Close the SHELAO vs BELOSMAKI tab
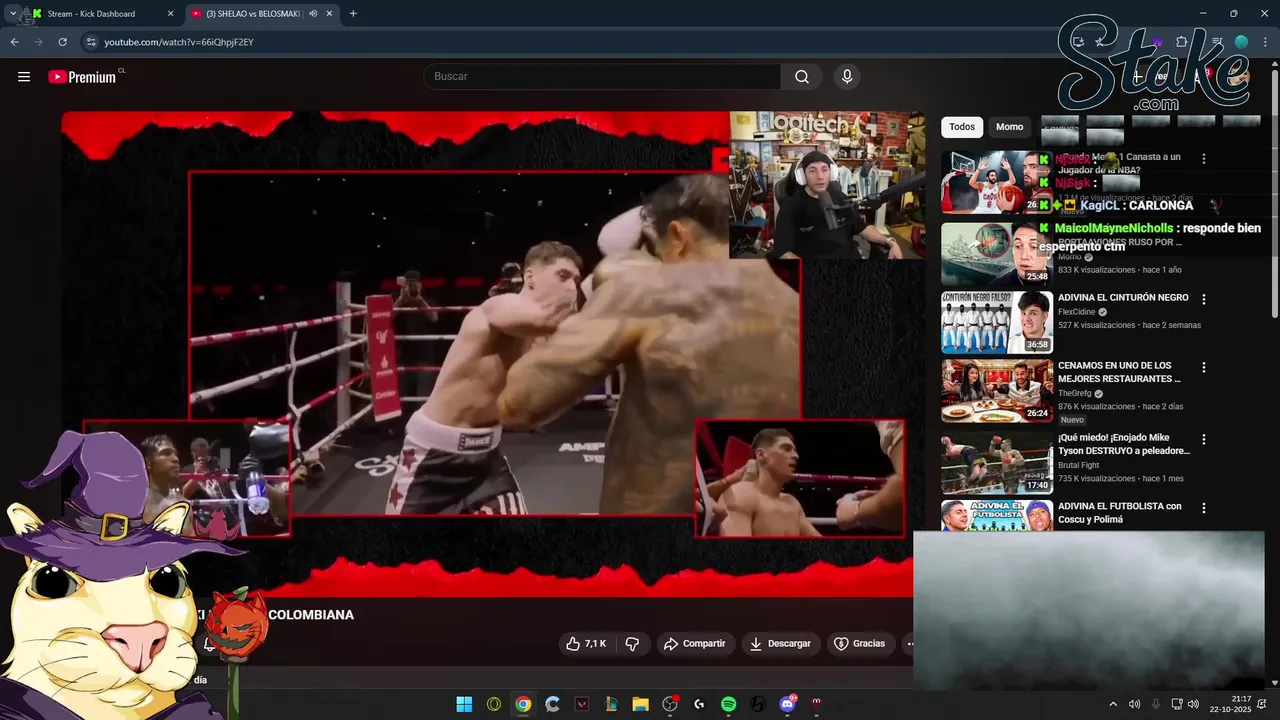 [330, 14]
